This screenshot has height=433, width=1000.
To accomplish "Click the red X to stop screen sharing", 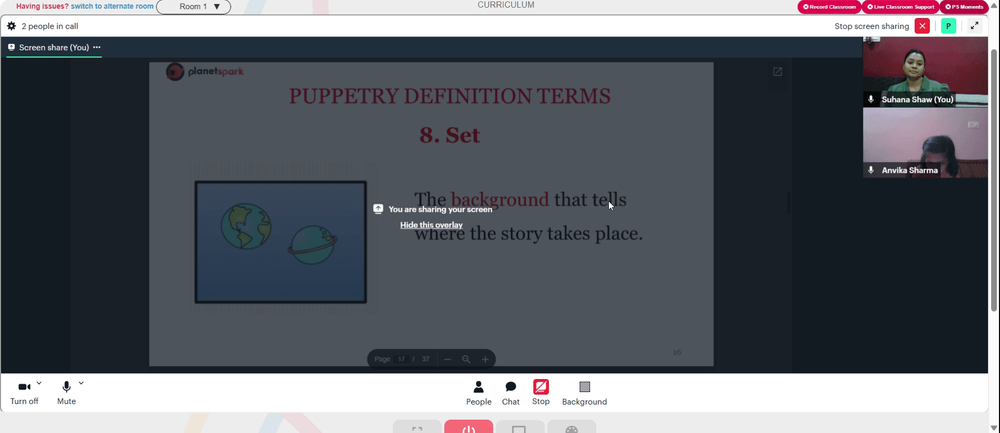I will click(922, 26).
